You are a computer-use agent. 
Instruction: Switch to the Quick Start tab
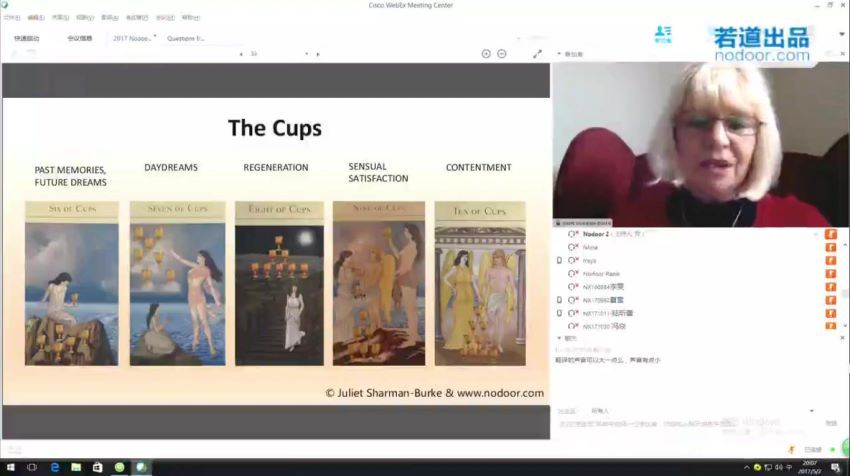tap(27, 38)
